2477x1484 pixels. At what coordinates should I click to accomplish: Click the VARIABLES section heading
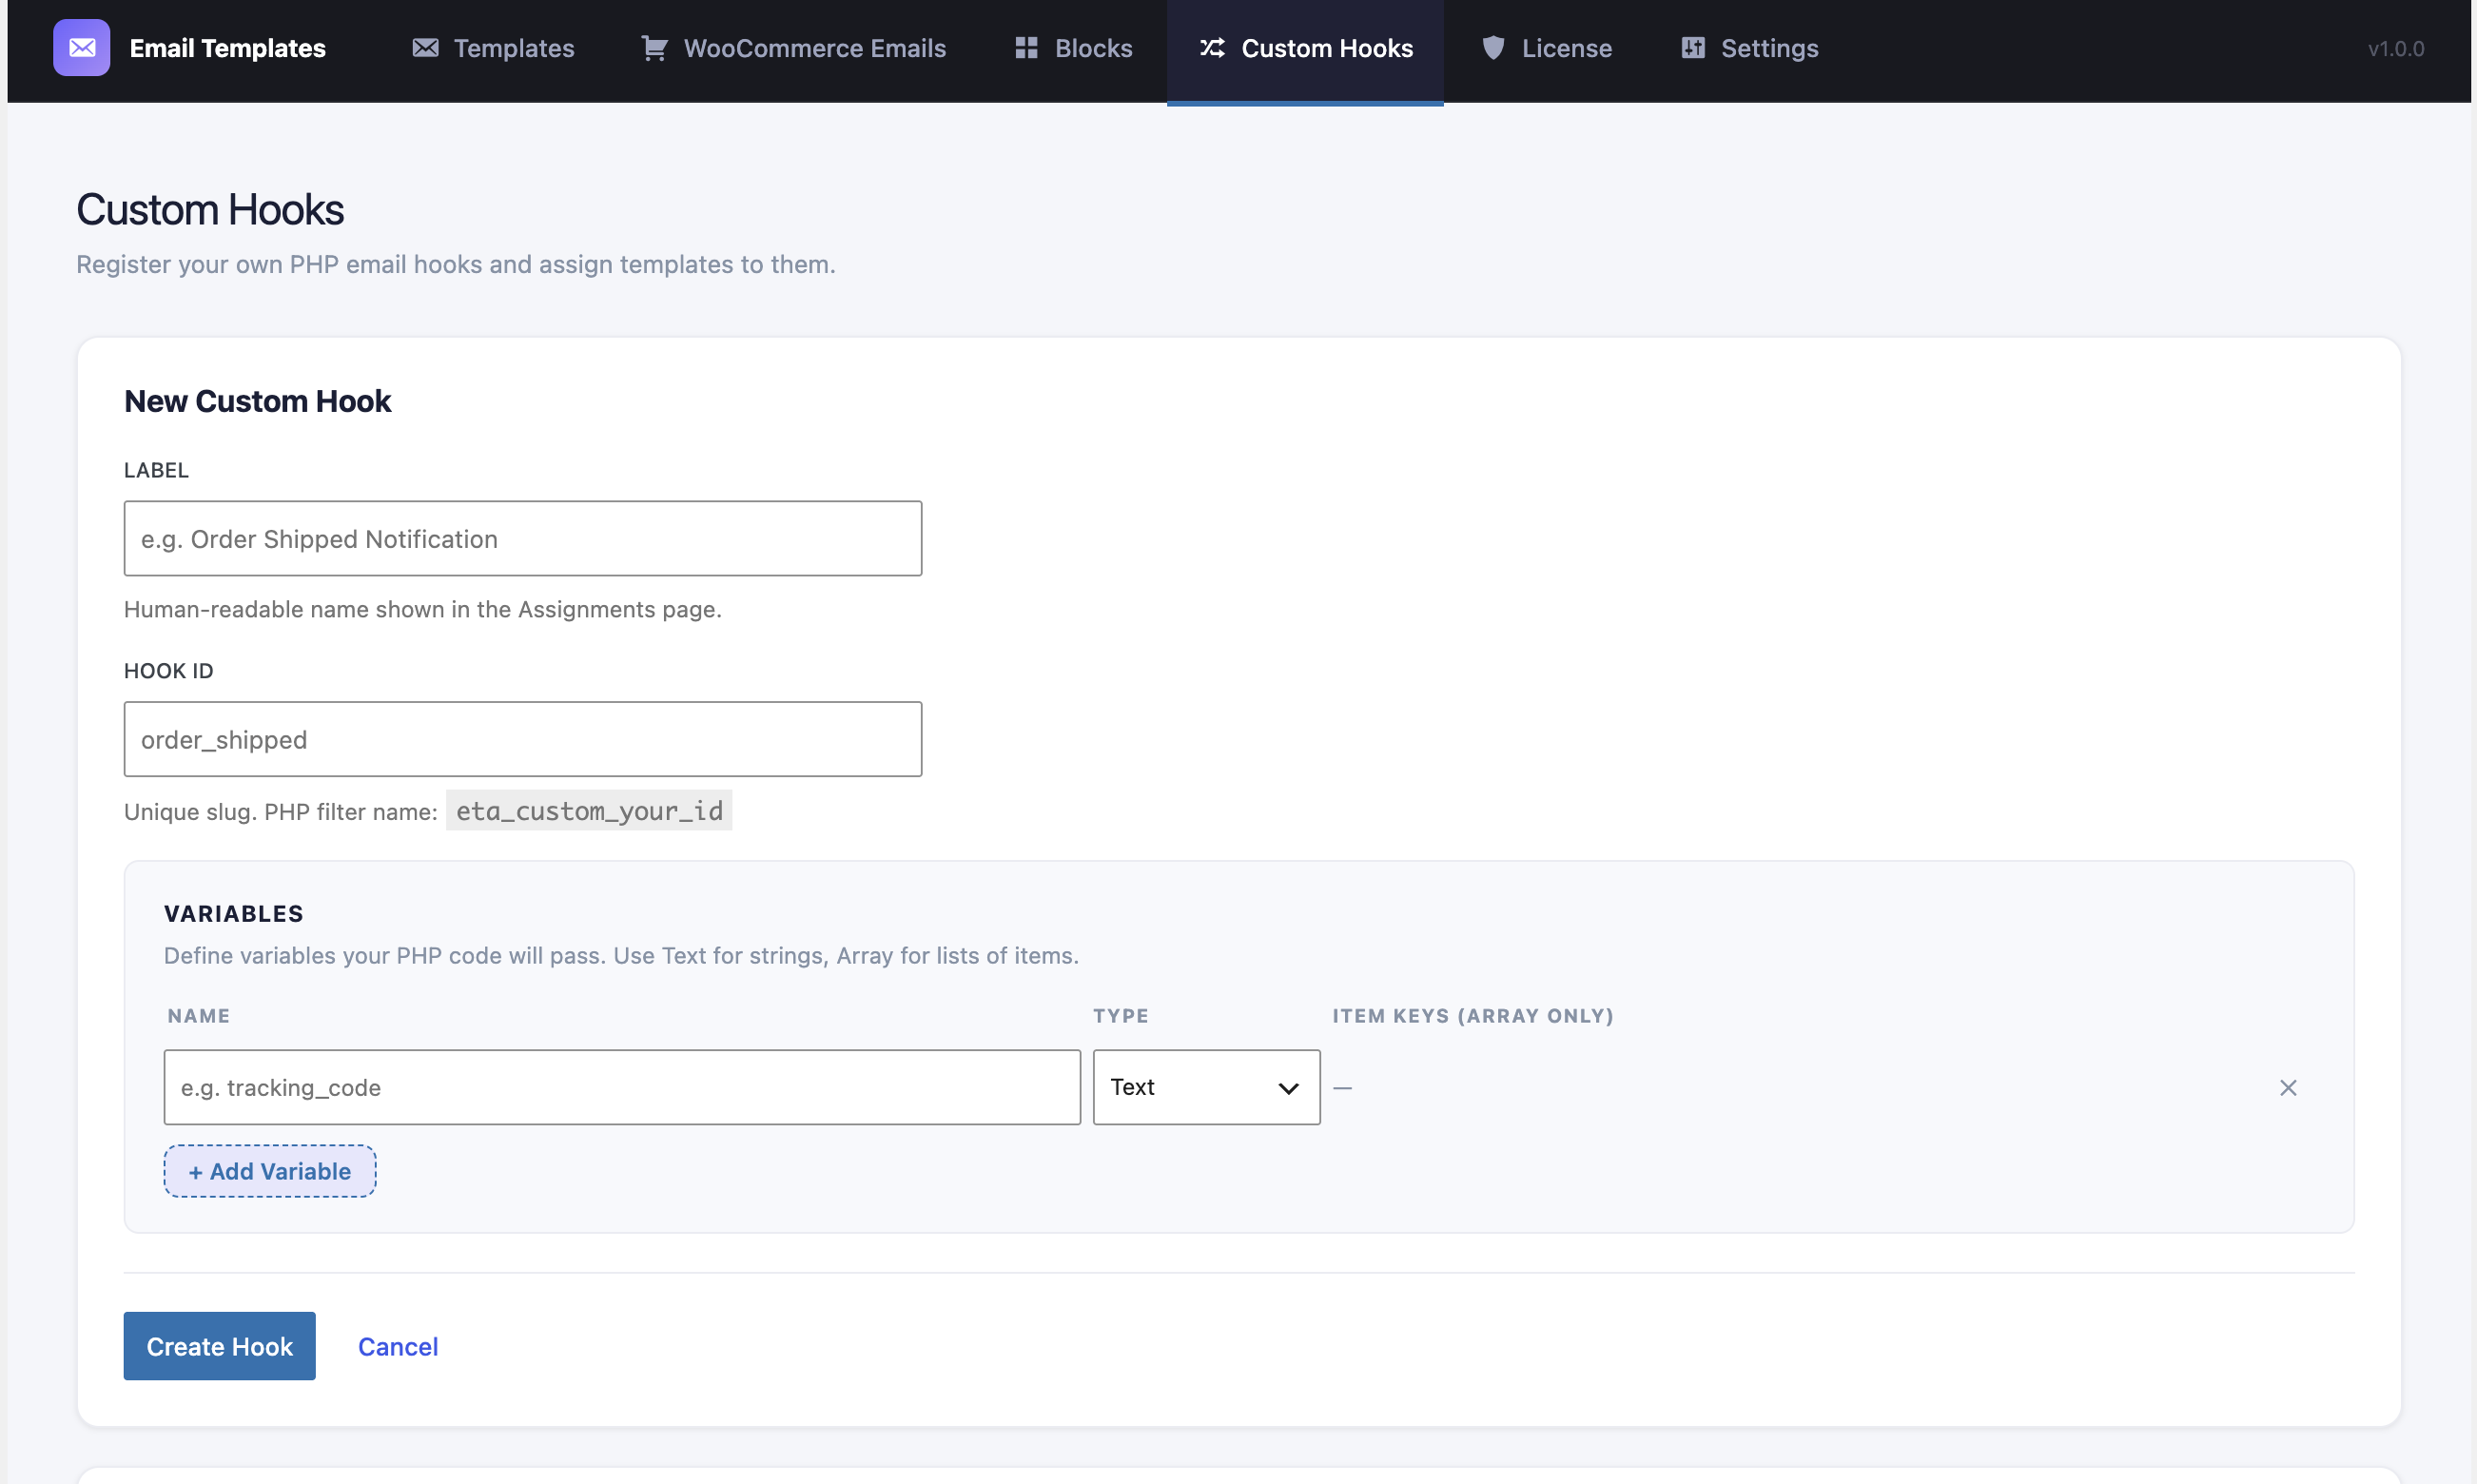[x=234, y=913]
